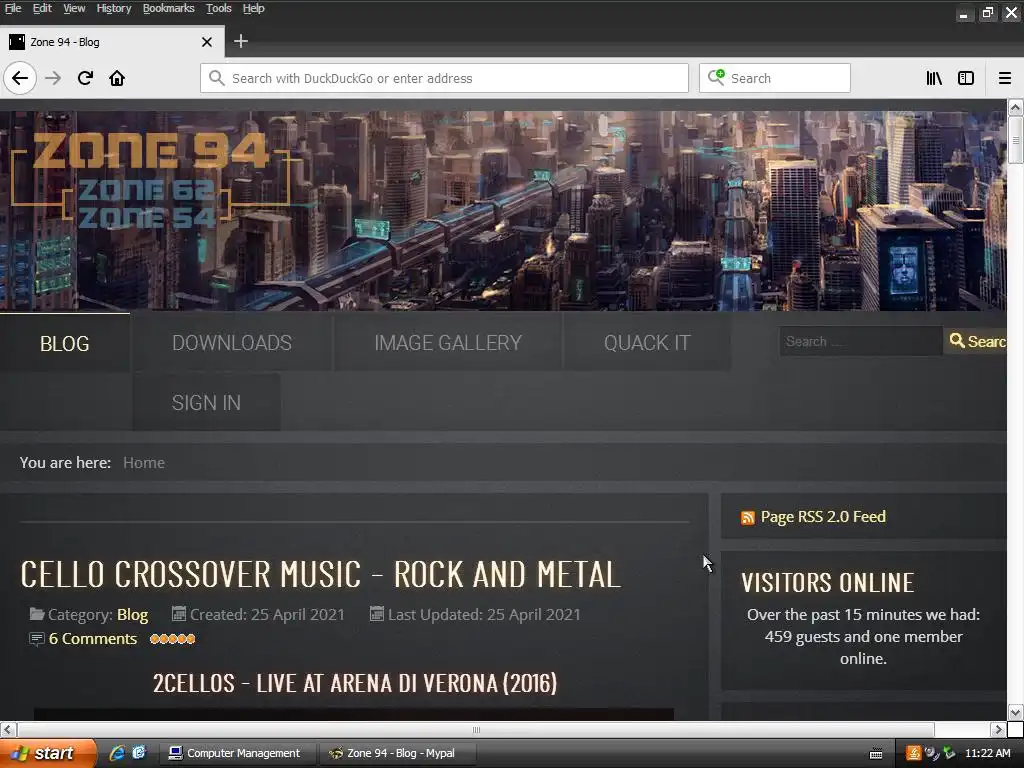Click the keyboard icon in the taskbar

(x=876, y=754)
